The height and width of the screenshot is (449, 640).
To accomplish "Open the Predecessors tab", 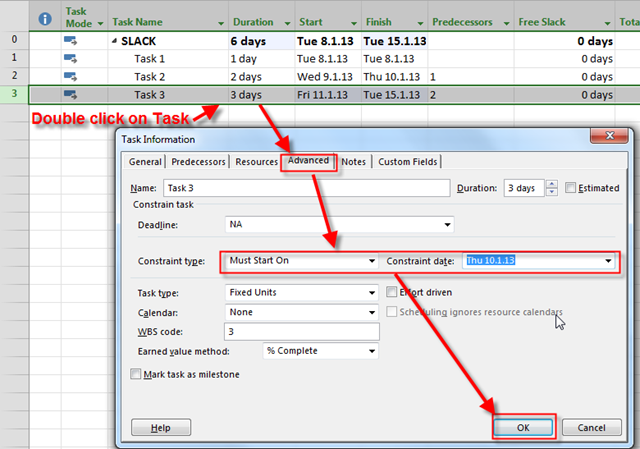I will 198,162.
